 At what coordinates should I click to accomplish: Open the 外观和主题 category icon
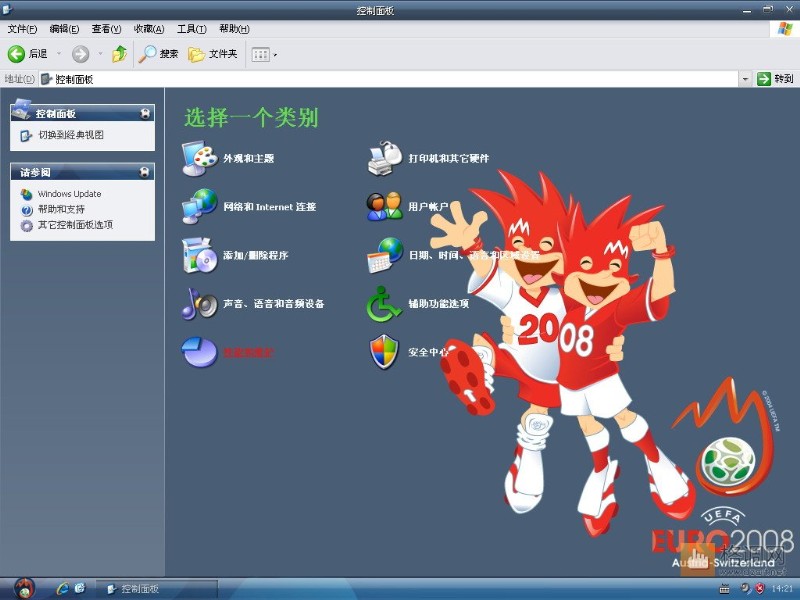pyautogui.click(x=198, y=158)
